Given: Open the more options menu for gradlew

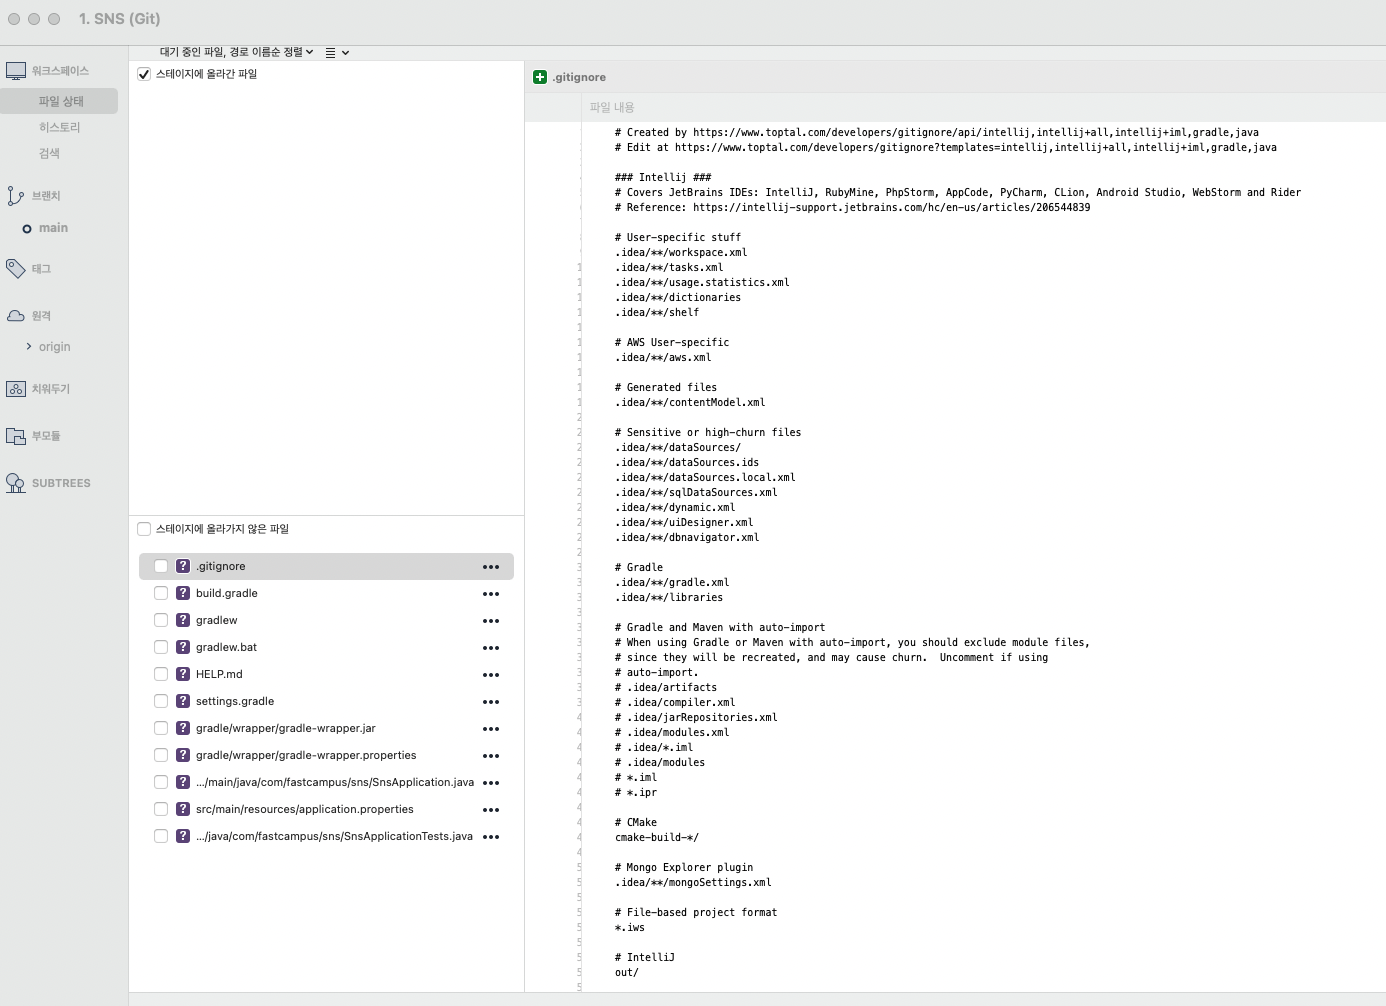Looking at the screenshot, I should tap(491, 621).
